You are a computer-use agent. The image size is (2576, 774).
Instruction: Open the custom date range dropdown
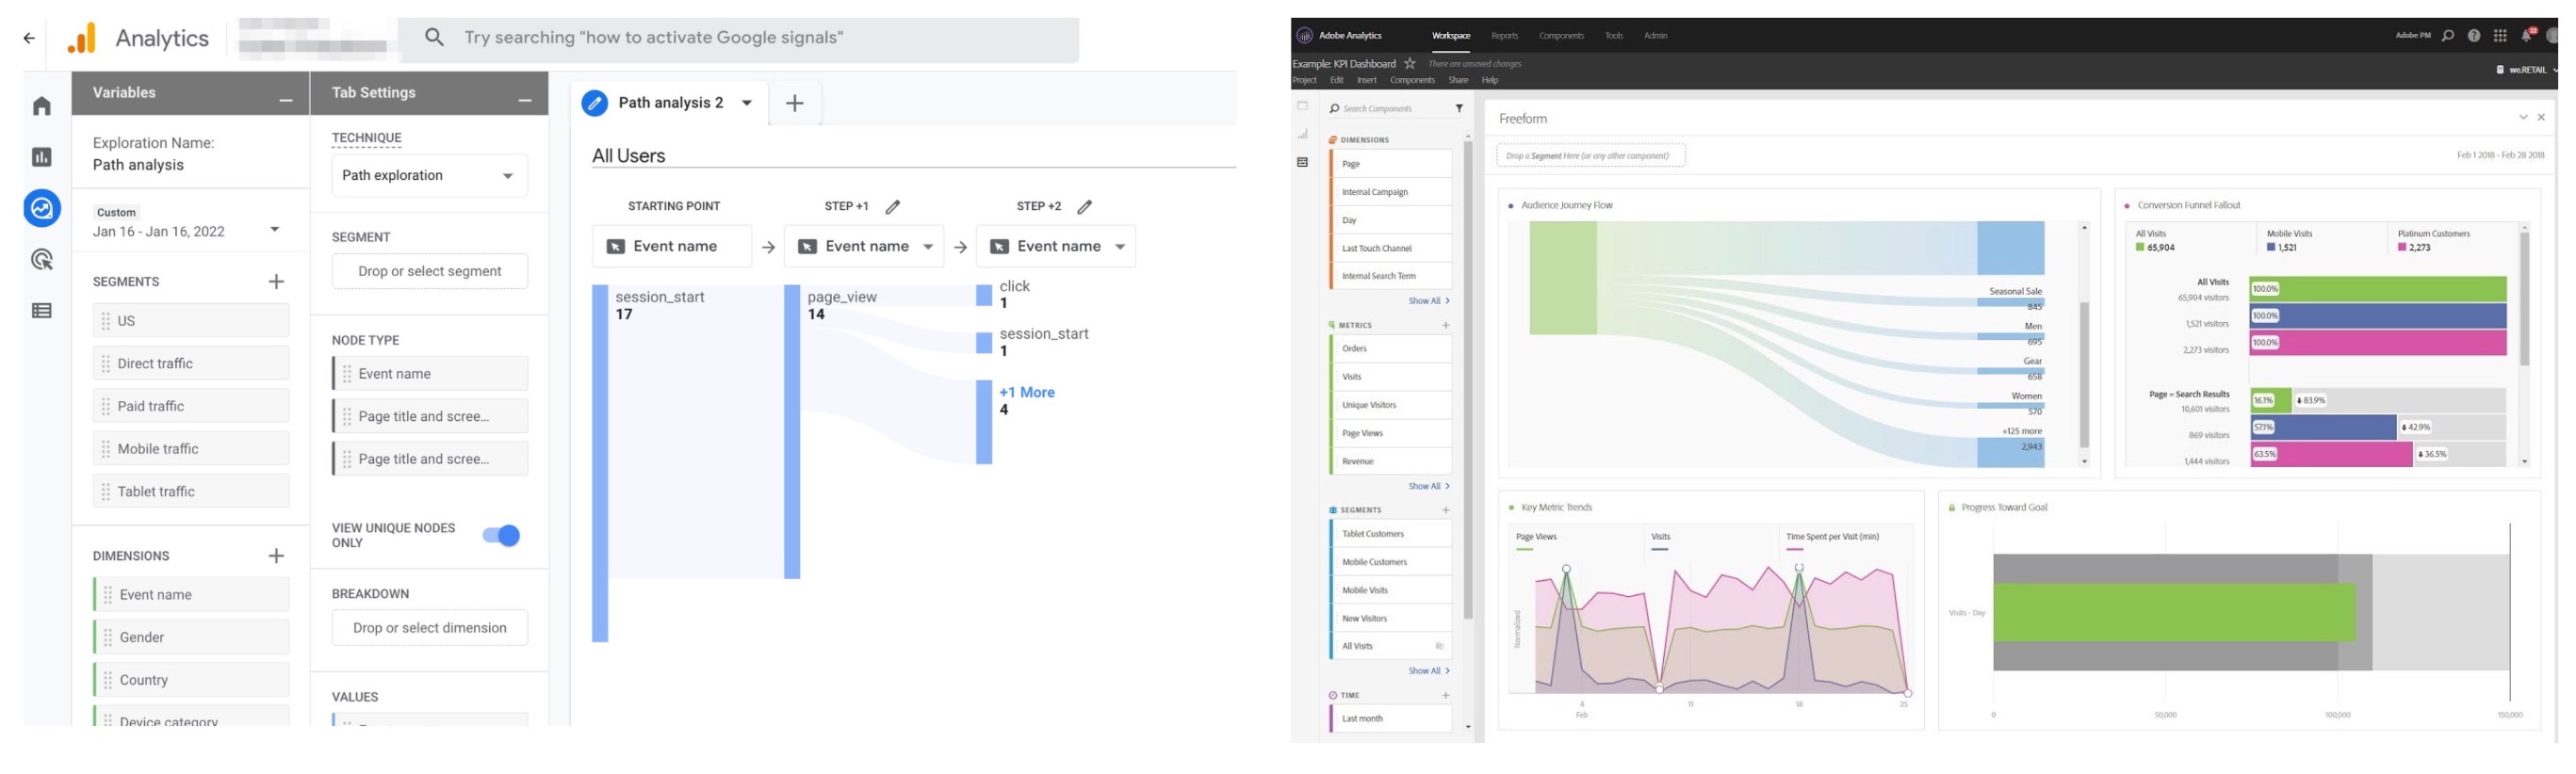(x=274, y=230)
